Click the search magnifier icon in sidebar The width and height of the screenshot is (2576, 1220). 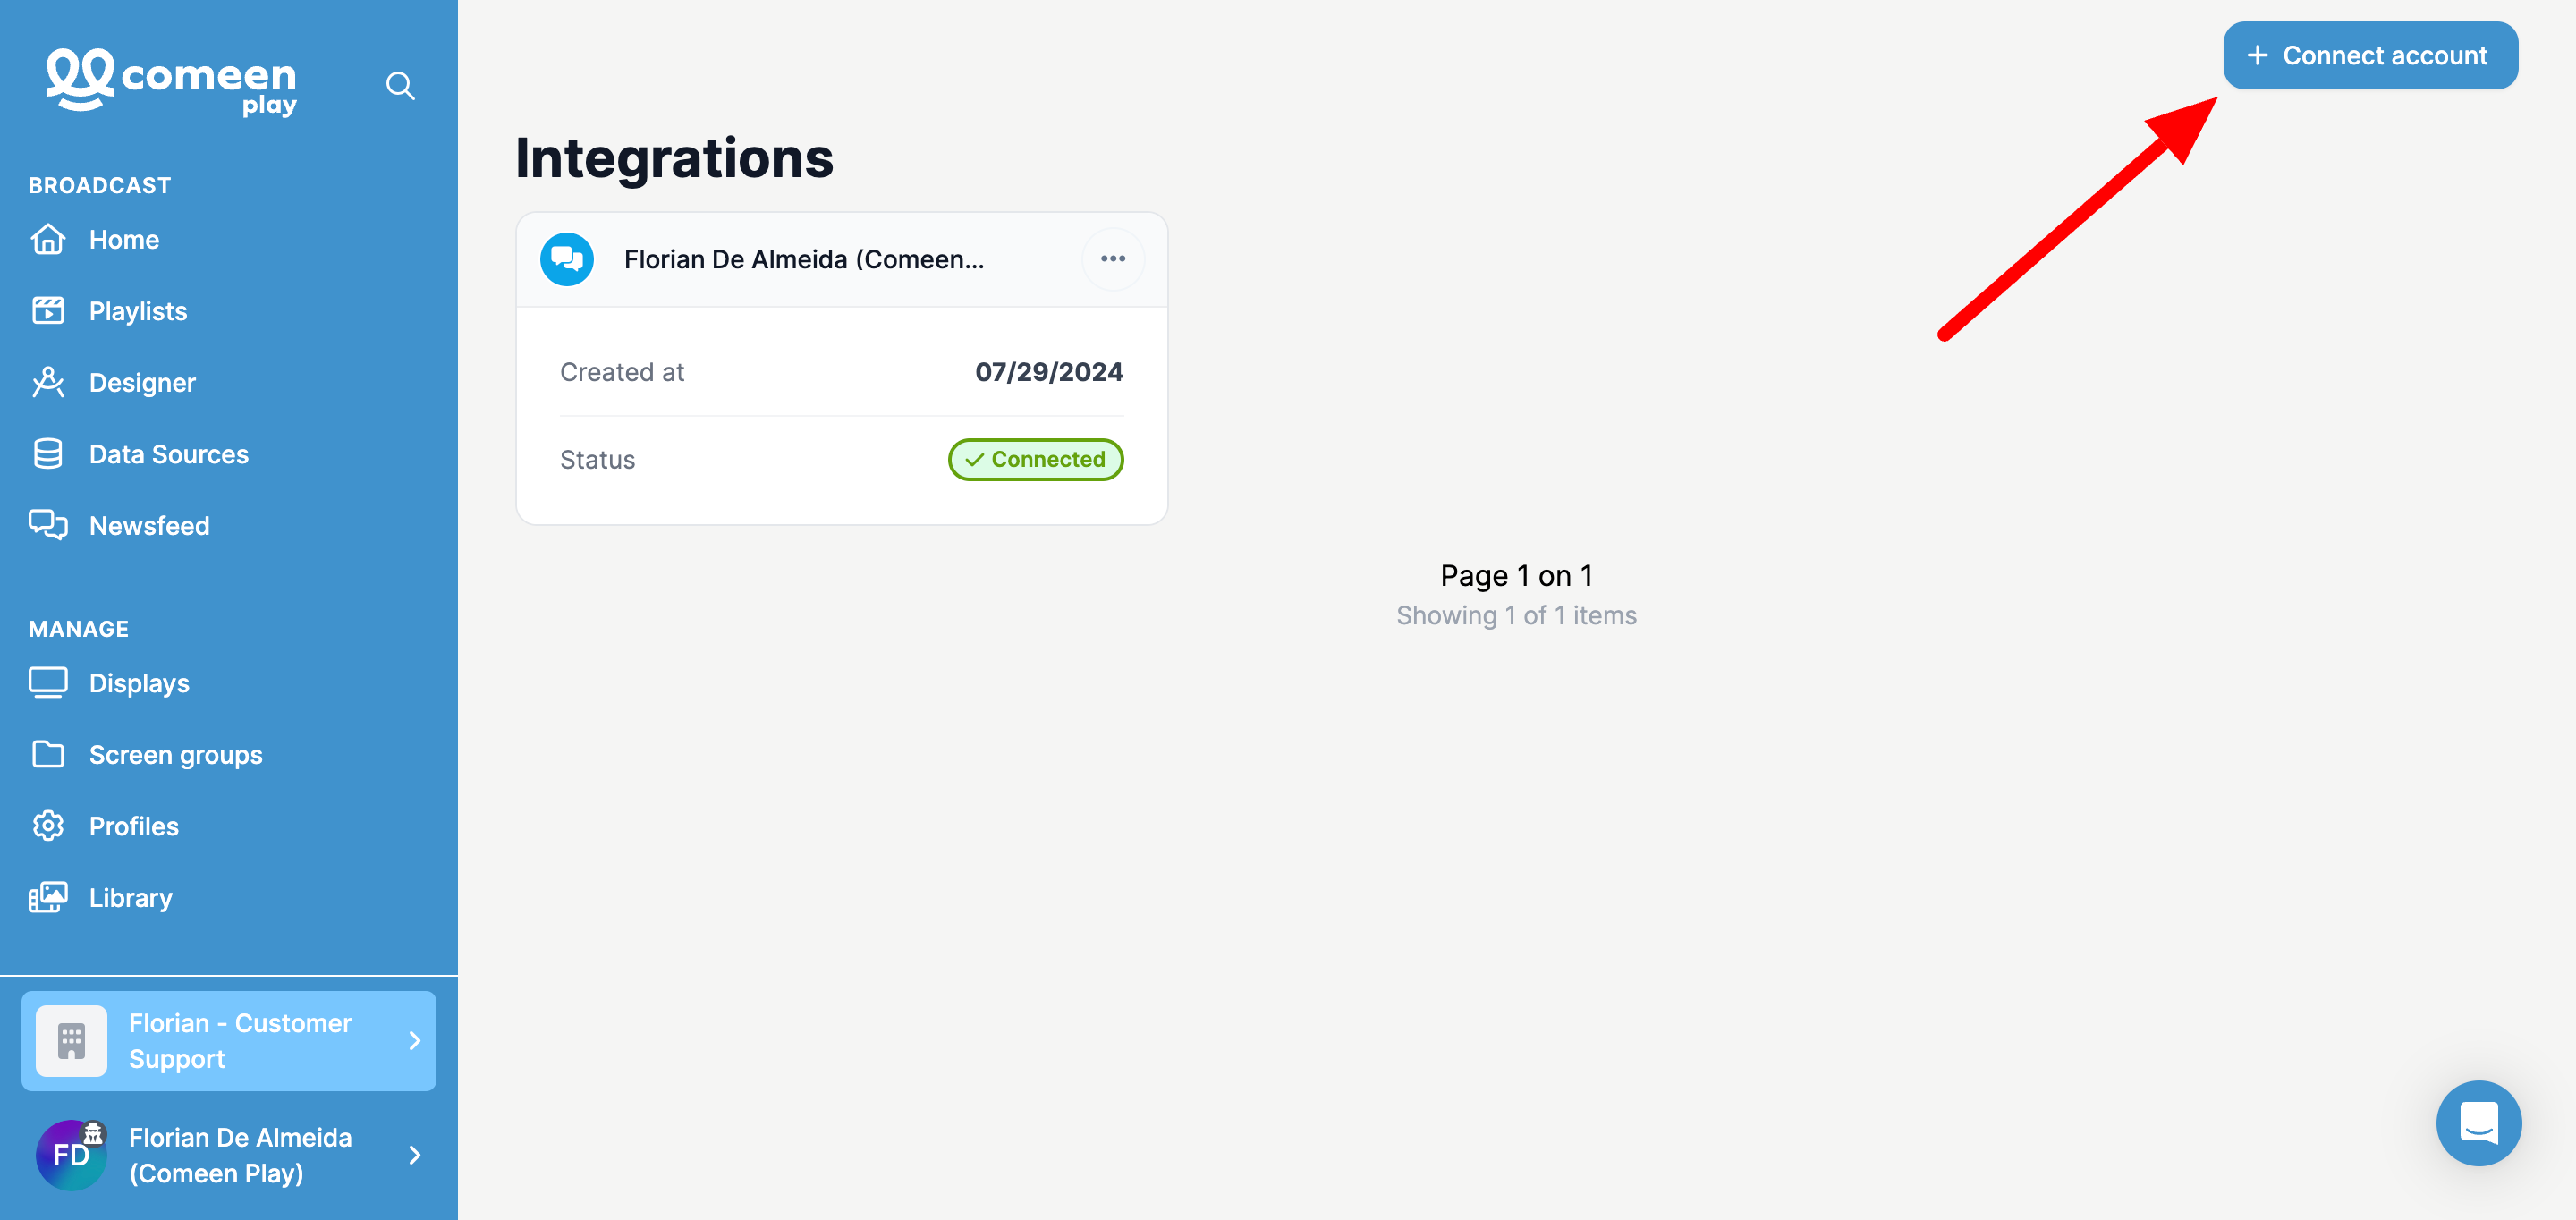pyautogui.click(x=400, y=85)
